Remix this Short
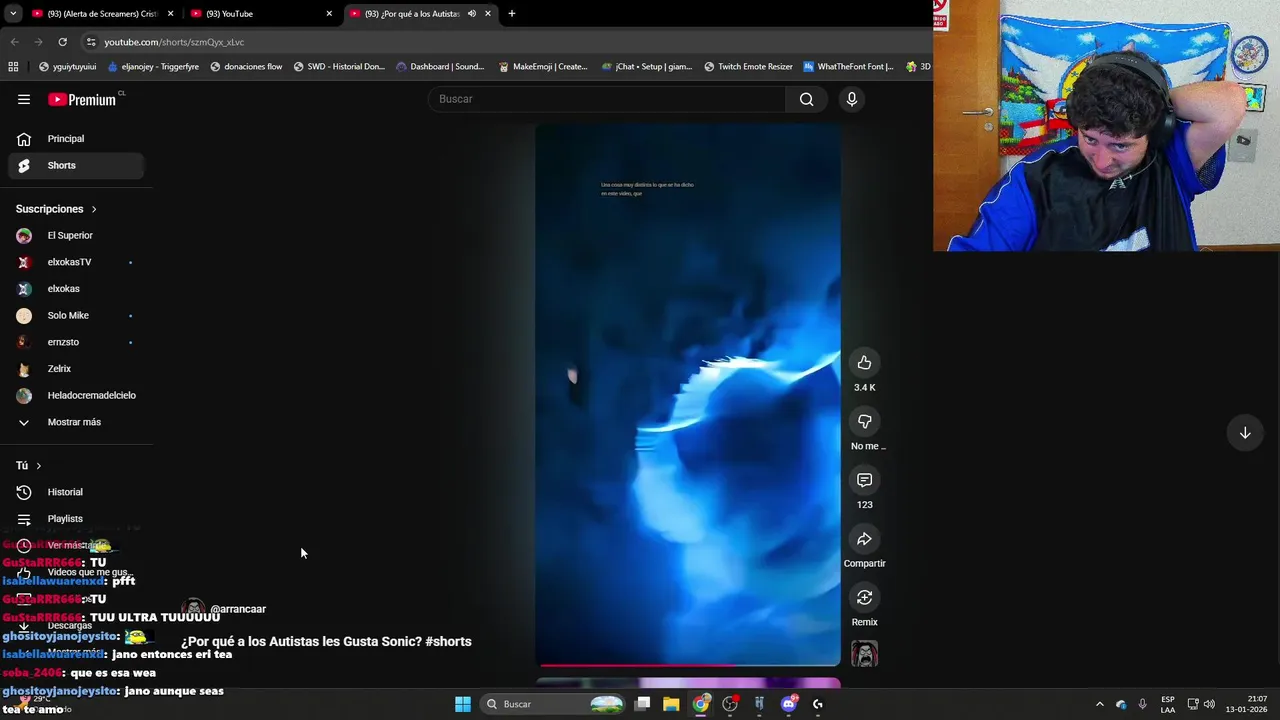 [864, 598]
